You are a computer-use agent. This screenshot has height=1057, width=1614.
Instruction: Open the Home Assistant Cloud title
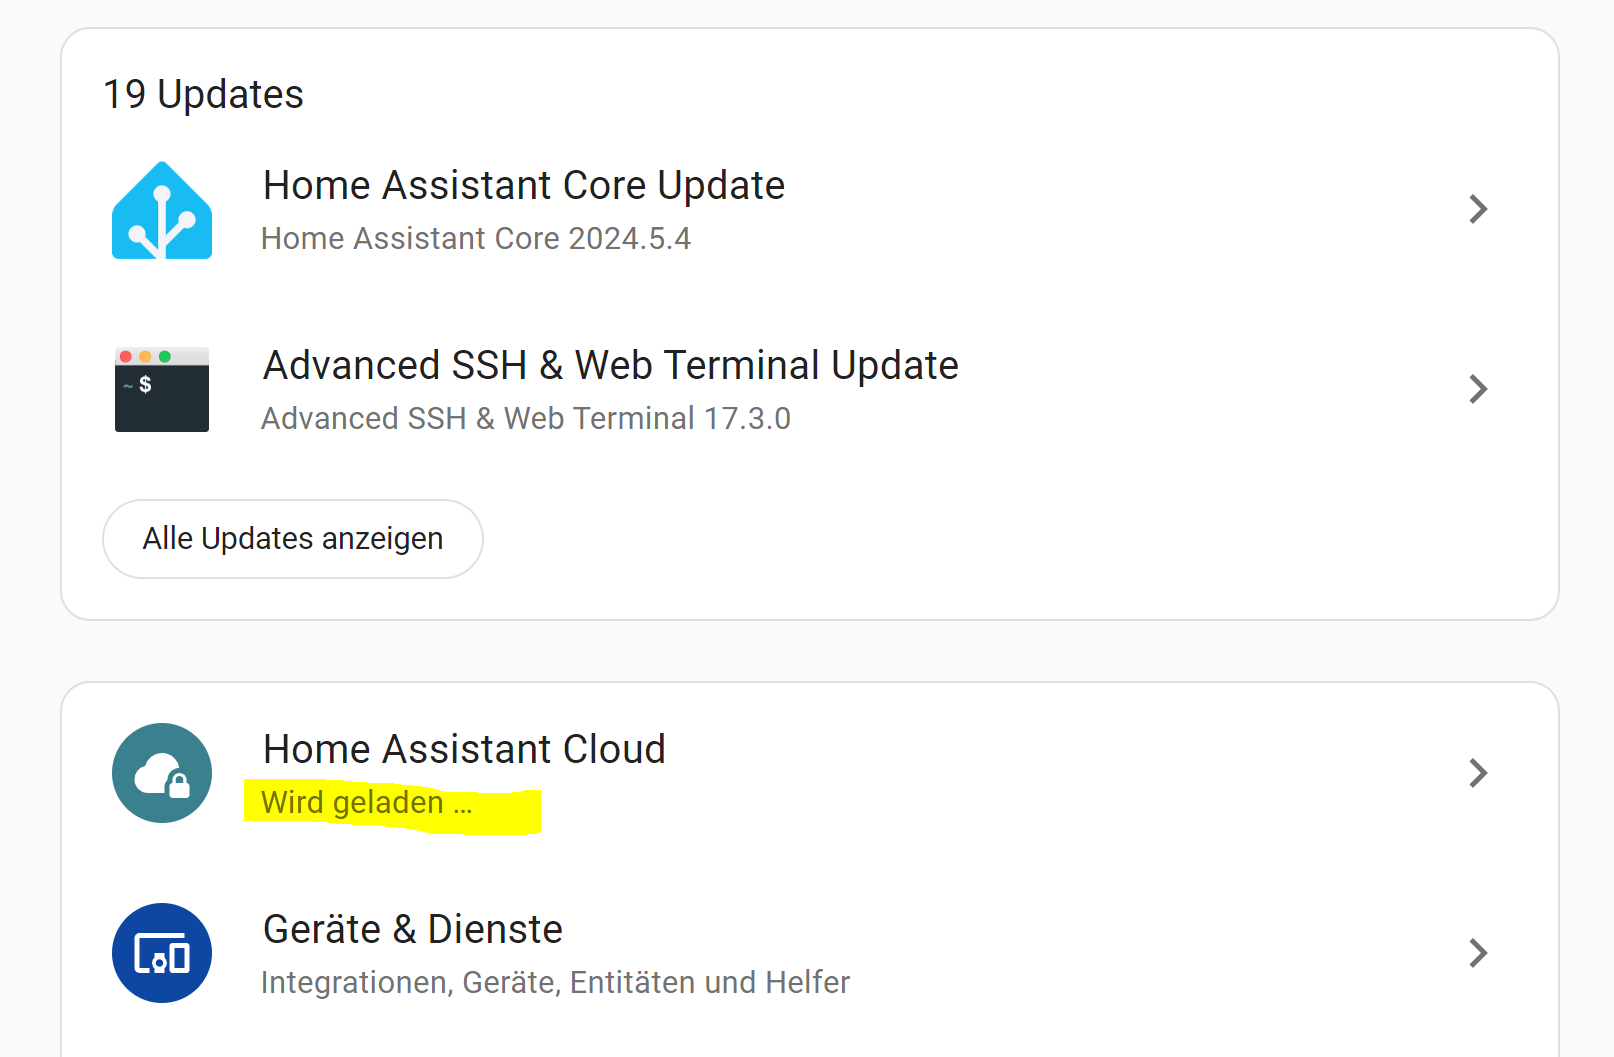coord(464,750)
